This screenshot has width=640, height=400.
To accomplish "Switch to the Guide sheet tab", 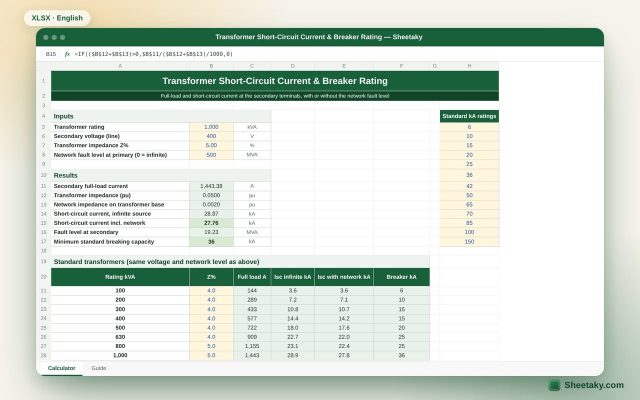I will click(99, 368).
